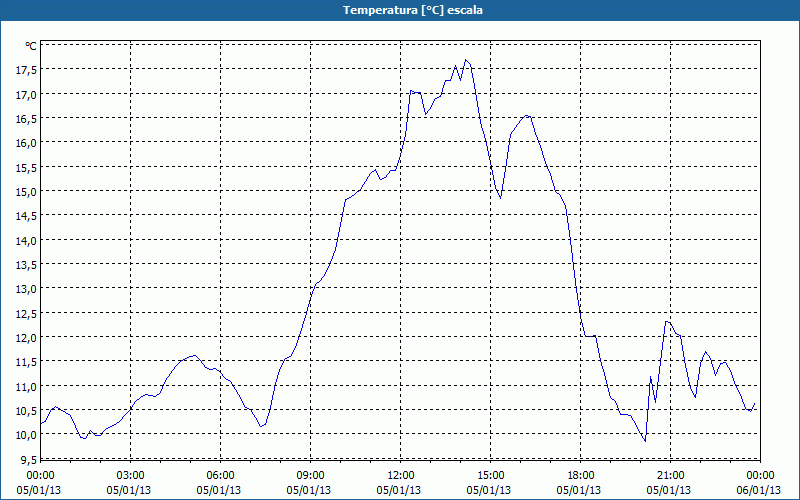Select the 12,5 y-axis value
800x500 pixels.
[x=26, y=314]
